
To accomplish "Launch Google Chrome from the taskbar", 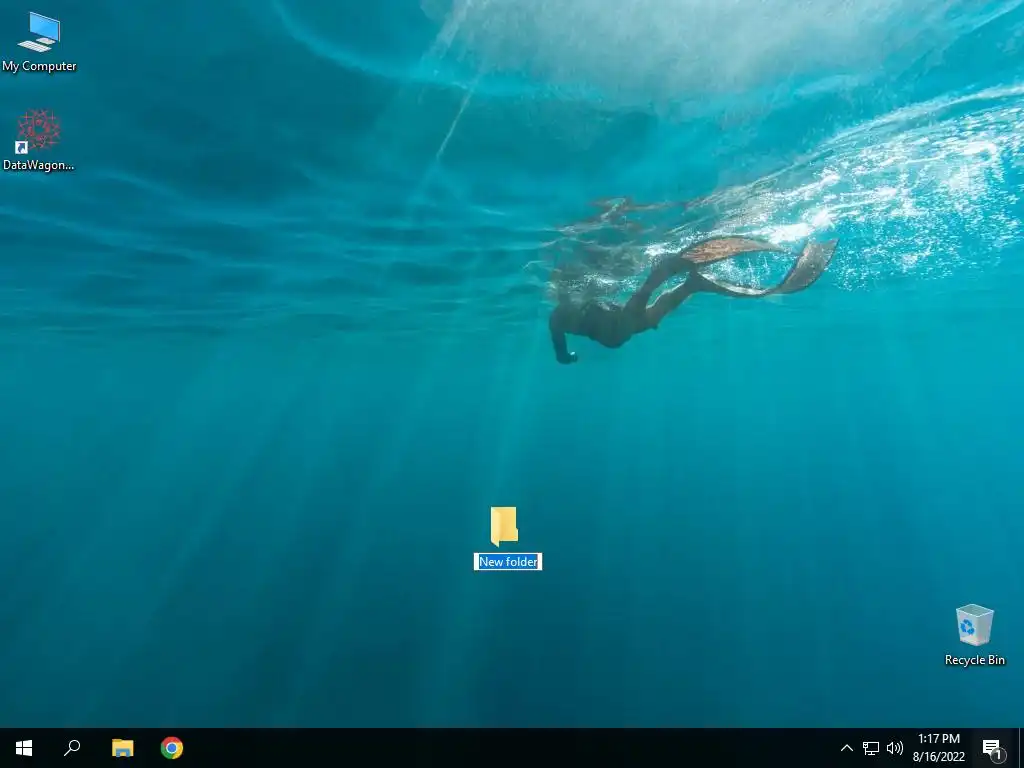I will (x=172, y=748).
